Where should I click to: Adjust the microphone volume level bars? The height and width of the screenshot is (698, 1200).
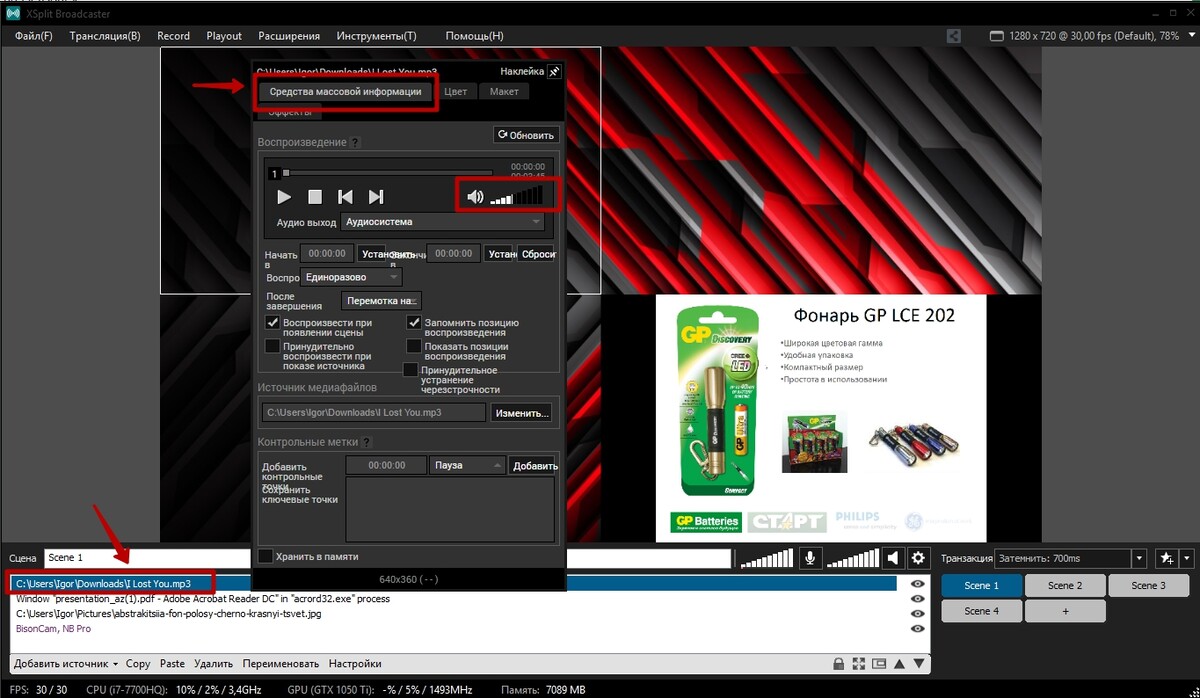pos(766,558)
